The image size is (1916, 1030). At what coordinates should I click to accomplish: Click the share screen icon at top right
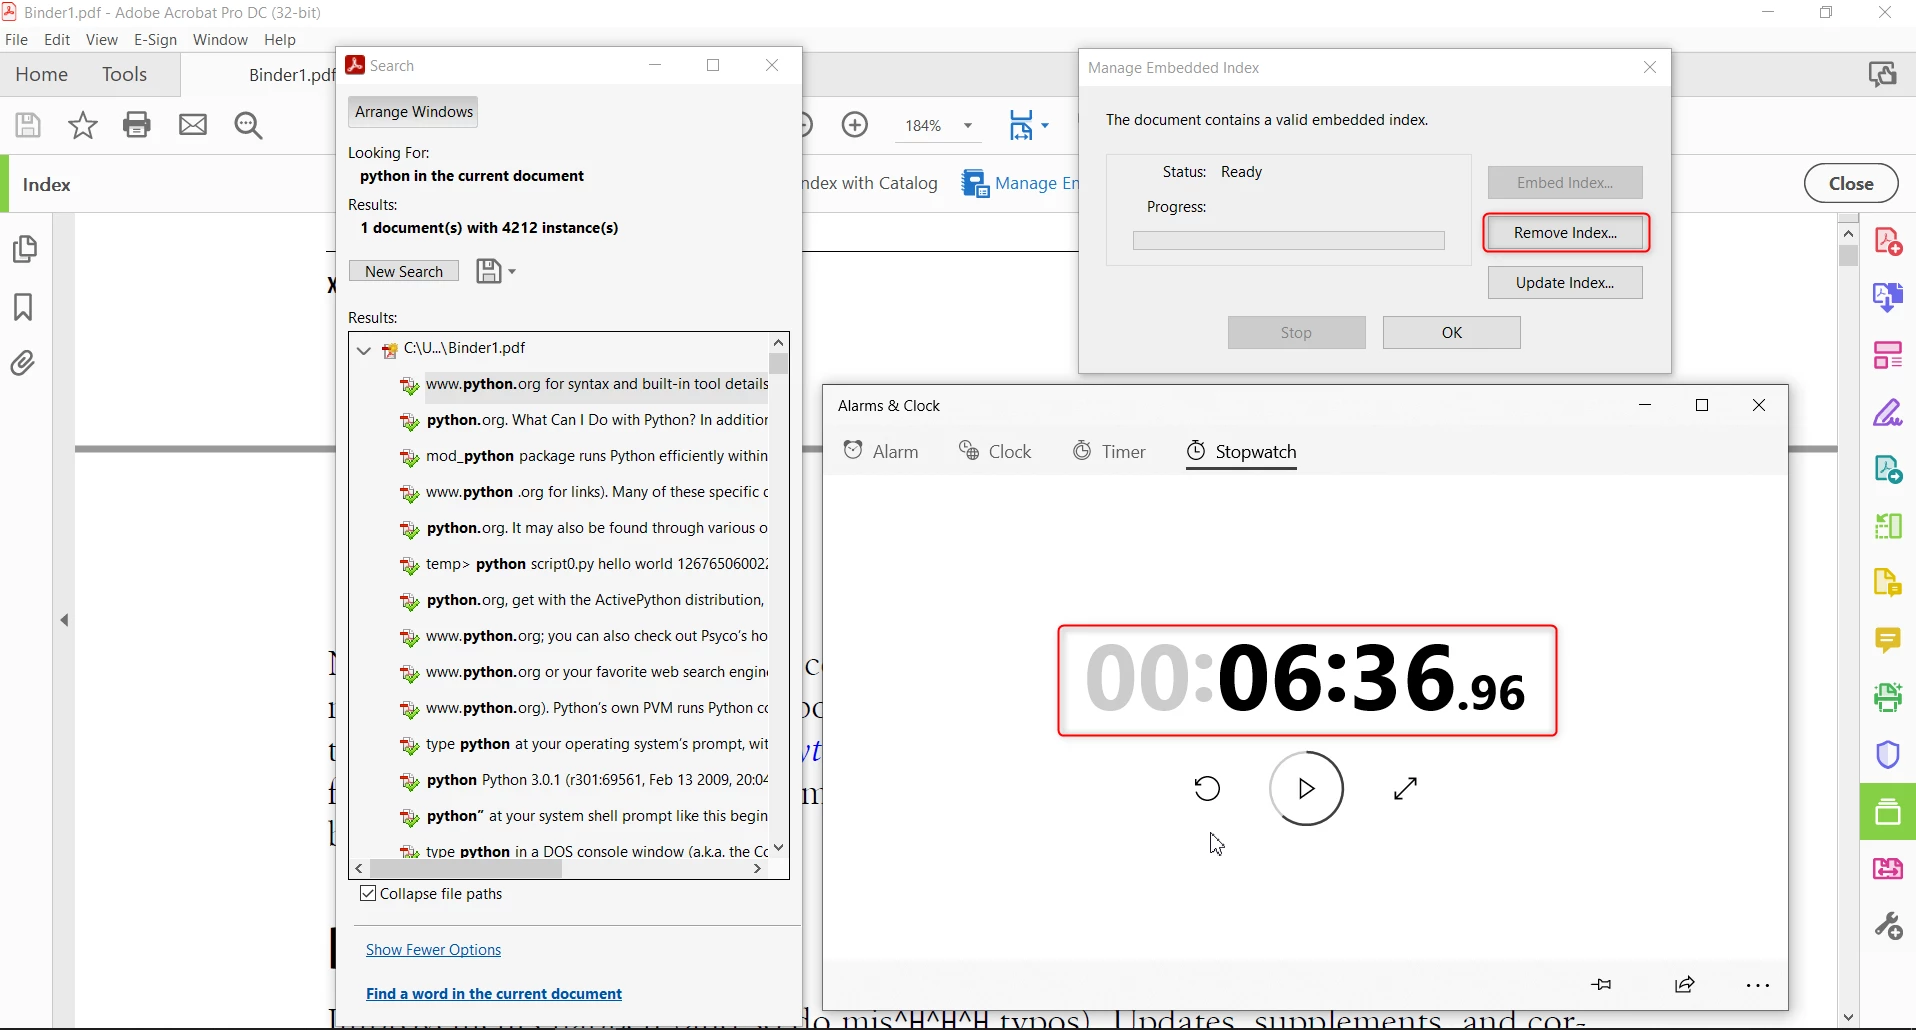(x=1884, y=75)
